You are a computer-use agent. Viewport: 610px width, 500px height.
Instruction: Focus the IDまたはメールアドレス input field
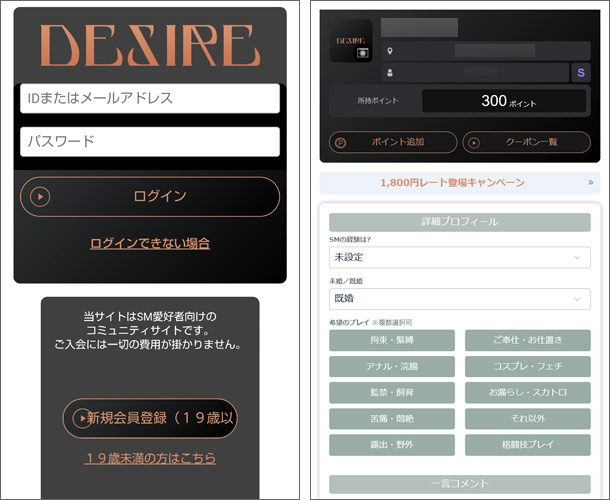click(x=150, y=98)
